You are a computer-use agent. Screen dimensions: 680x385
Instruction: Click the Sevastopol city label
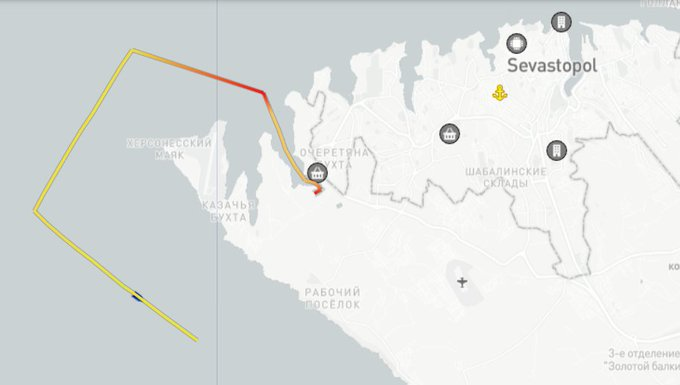coord(552,66)
